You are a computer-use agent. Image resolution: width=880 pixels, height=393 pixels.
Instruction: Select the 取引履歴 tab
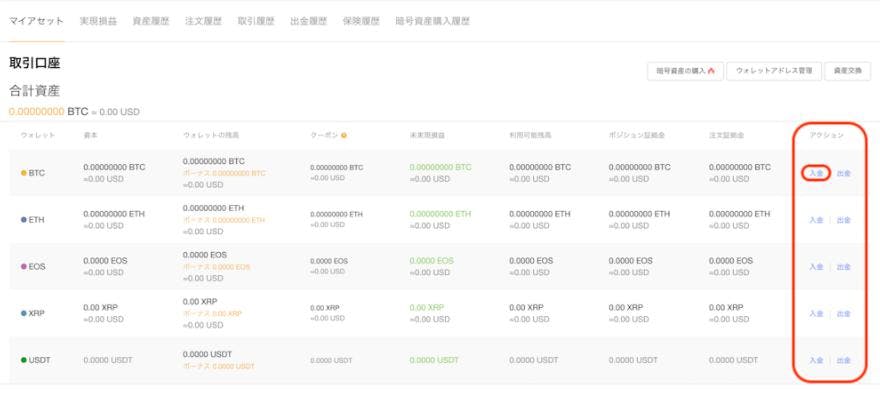[256, 21]
